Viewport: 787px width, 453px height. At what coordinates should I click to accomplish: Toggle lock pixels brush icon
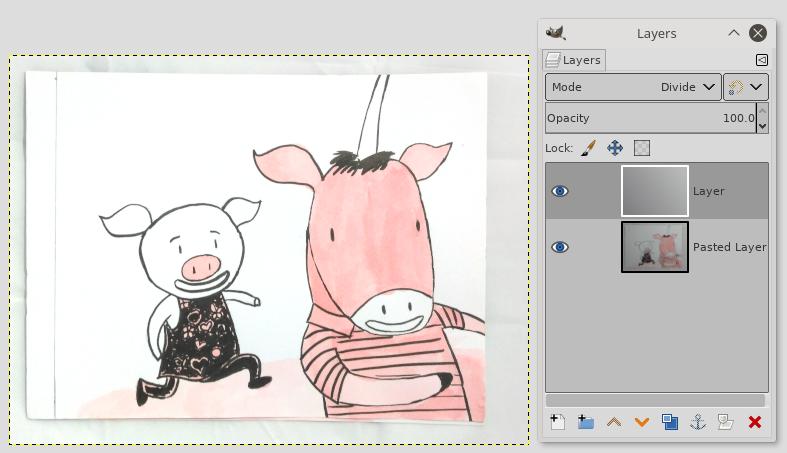pyautogui.click(x=588, y=148)
